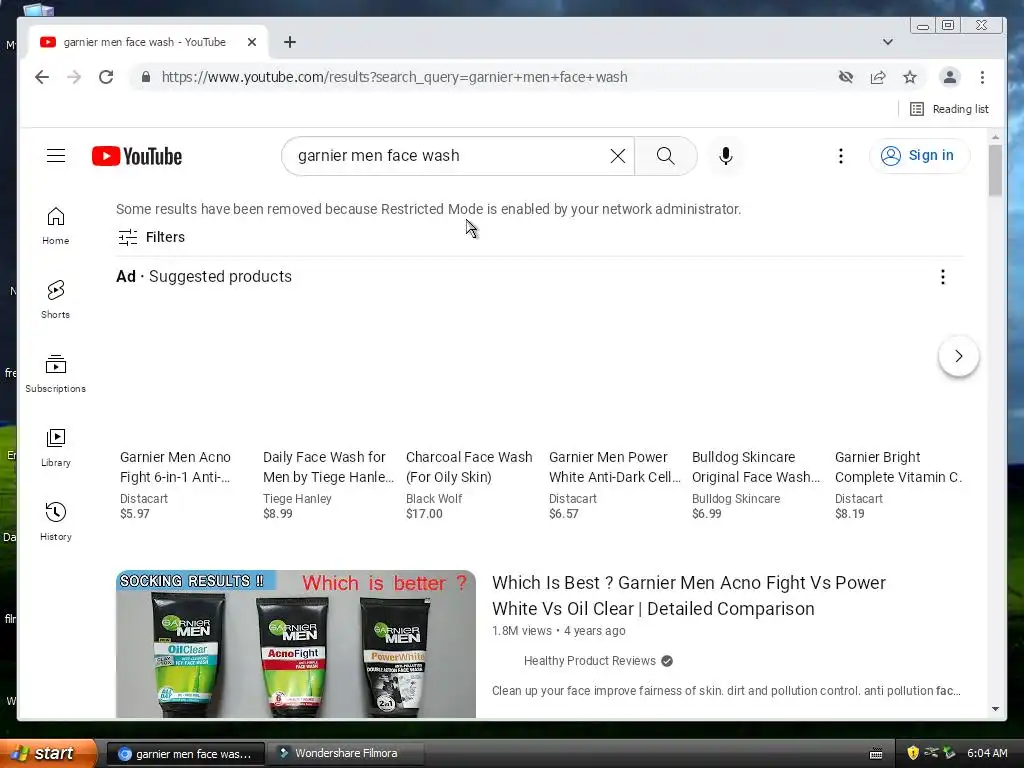The image size is (1024, 768).
Task: Submit search with magnifying glass button
Action: click(665, 155)
